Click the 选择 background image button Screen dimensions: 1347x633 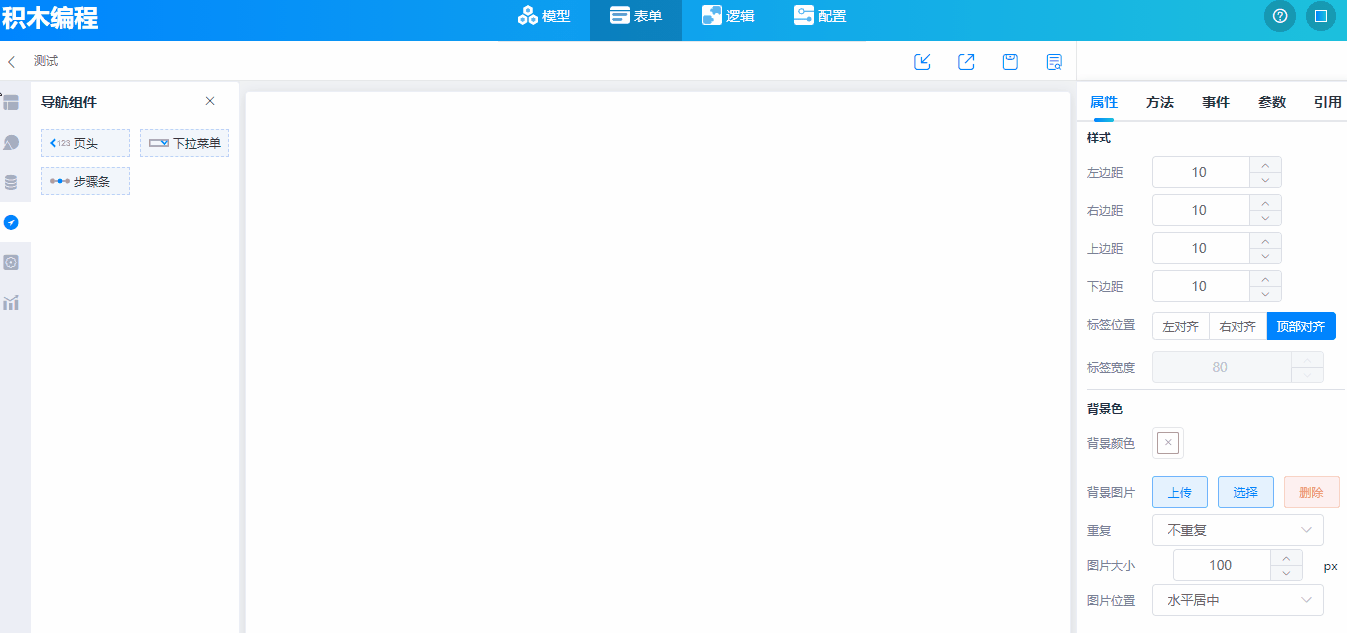[x=1246, y=492]
